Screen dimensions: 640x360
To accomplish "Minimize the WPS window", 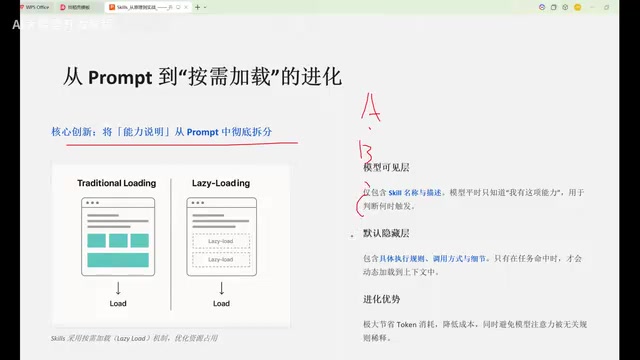I will click(593, 7).
